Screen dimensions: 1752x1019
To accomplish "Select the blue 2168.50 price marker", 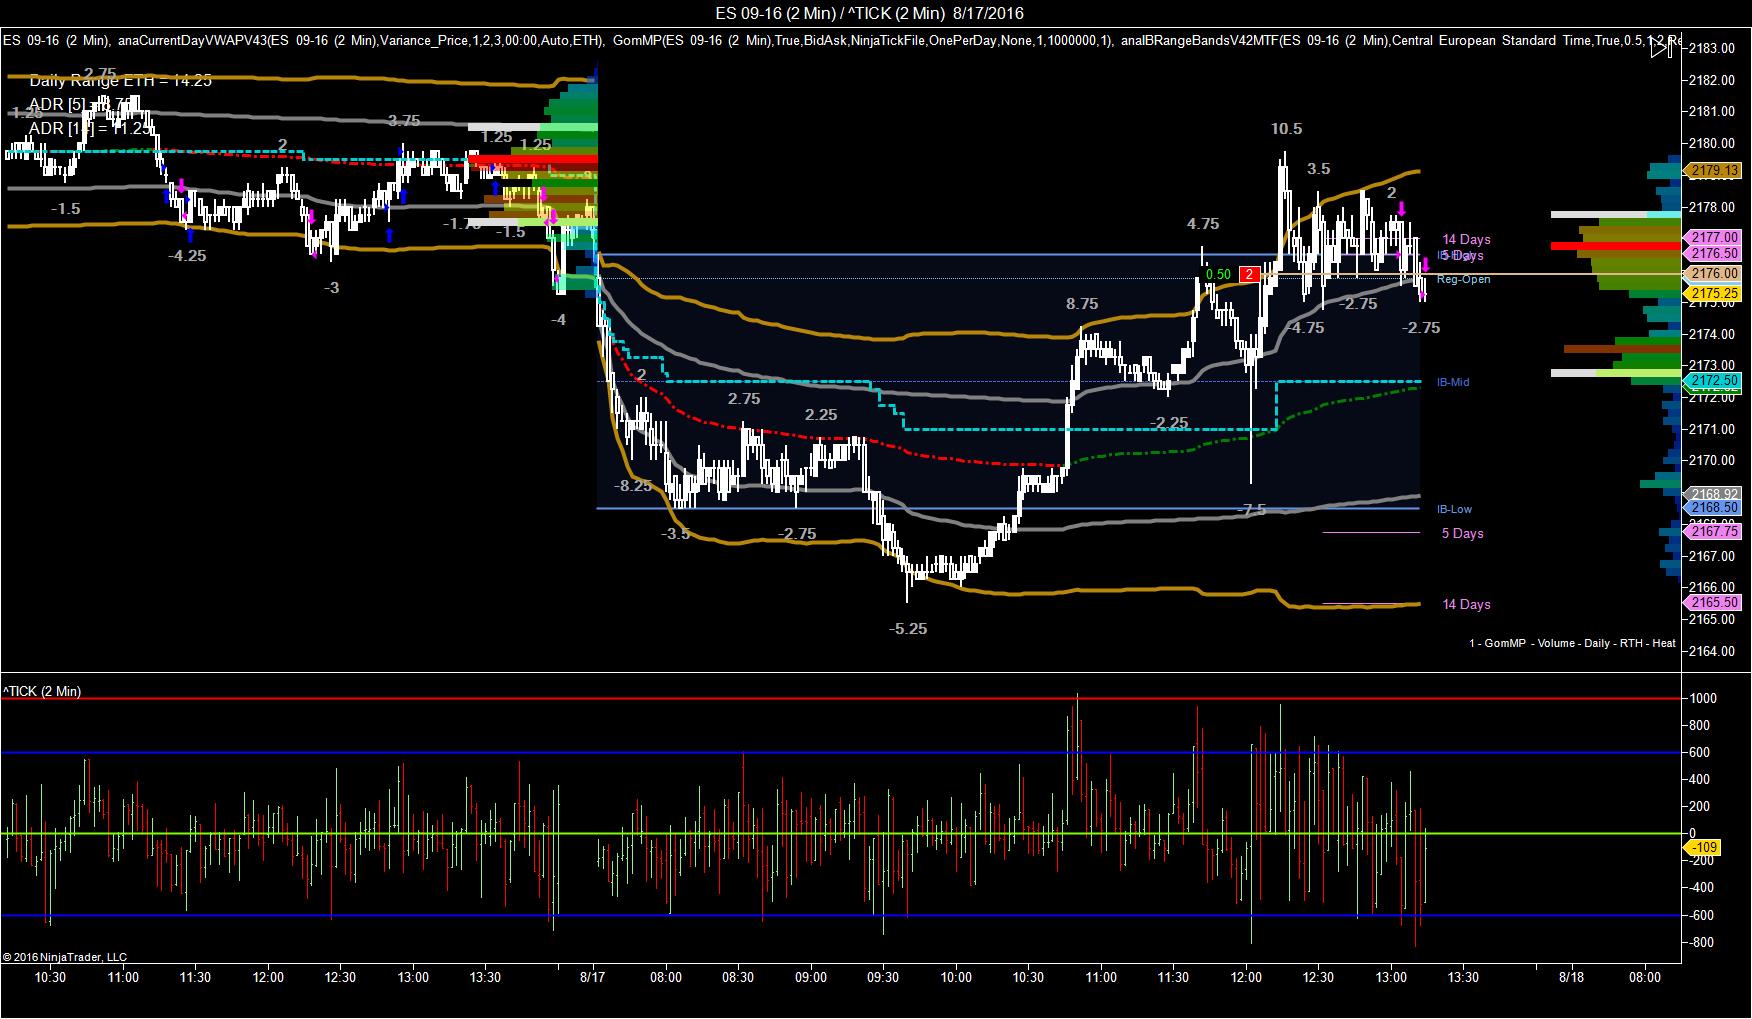I will pyautogui.click(x=1715, y=508).
